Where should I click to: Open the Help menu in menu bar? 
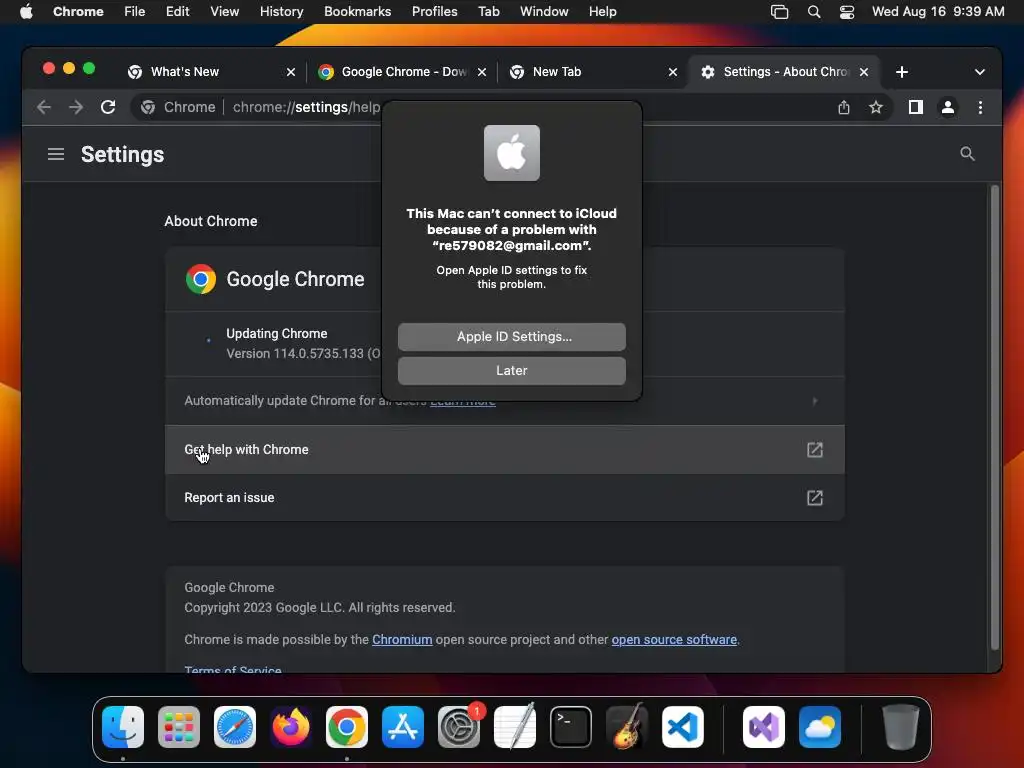[602, 12]
